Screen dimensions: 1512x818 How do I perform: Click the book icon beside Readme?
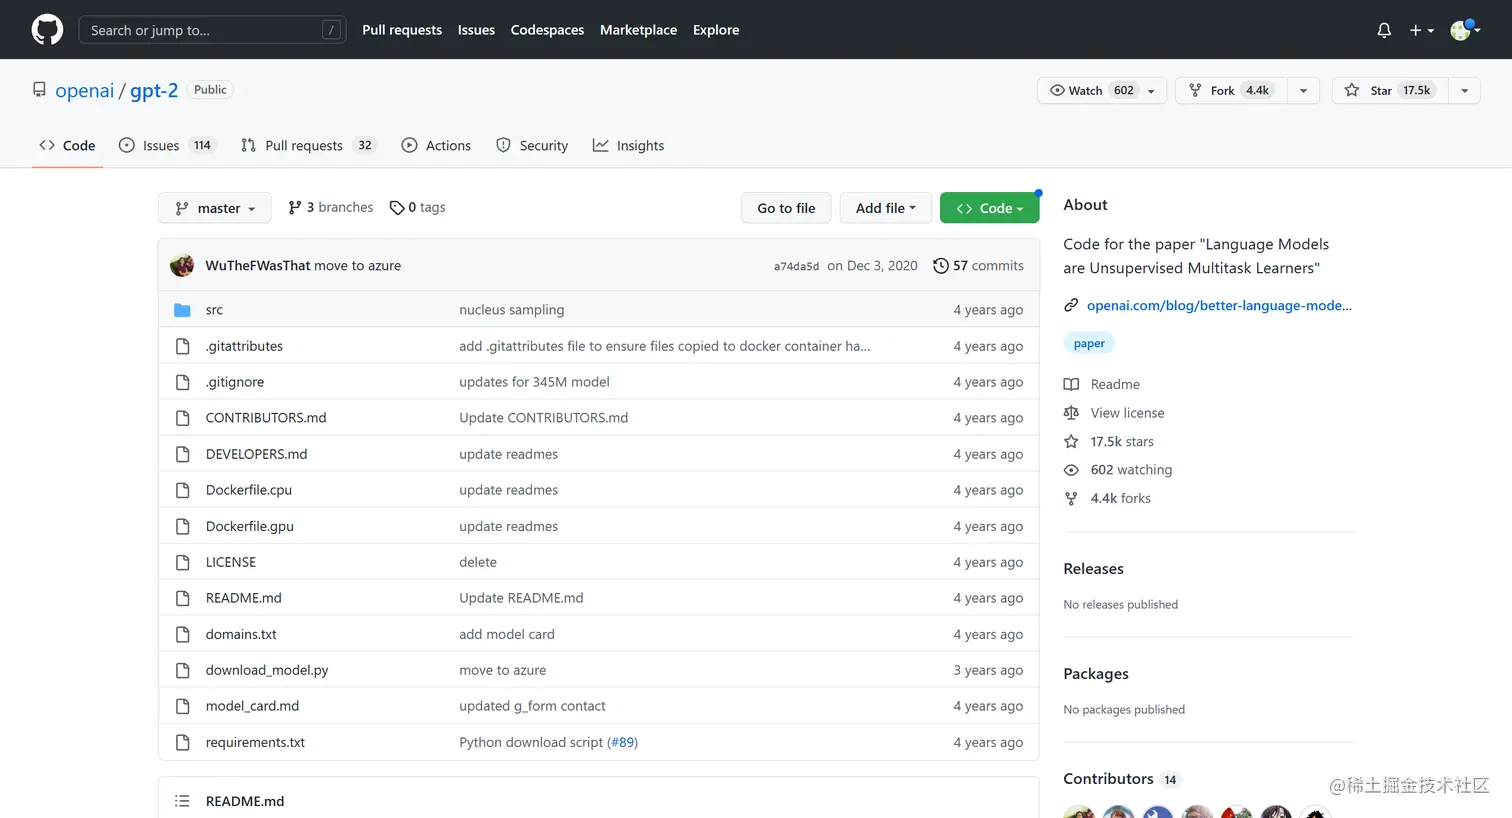coord(1071,384)
